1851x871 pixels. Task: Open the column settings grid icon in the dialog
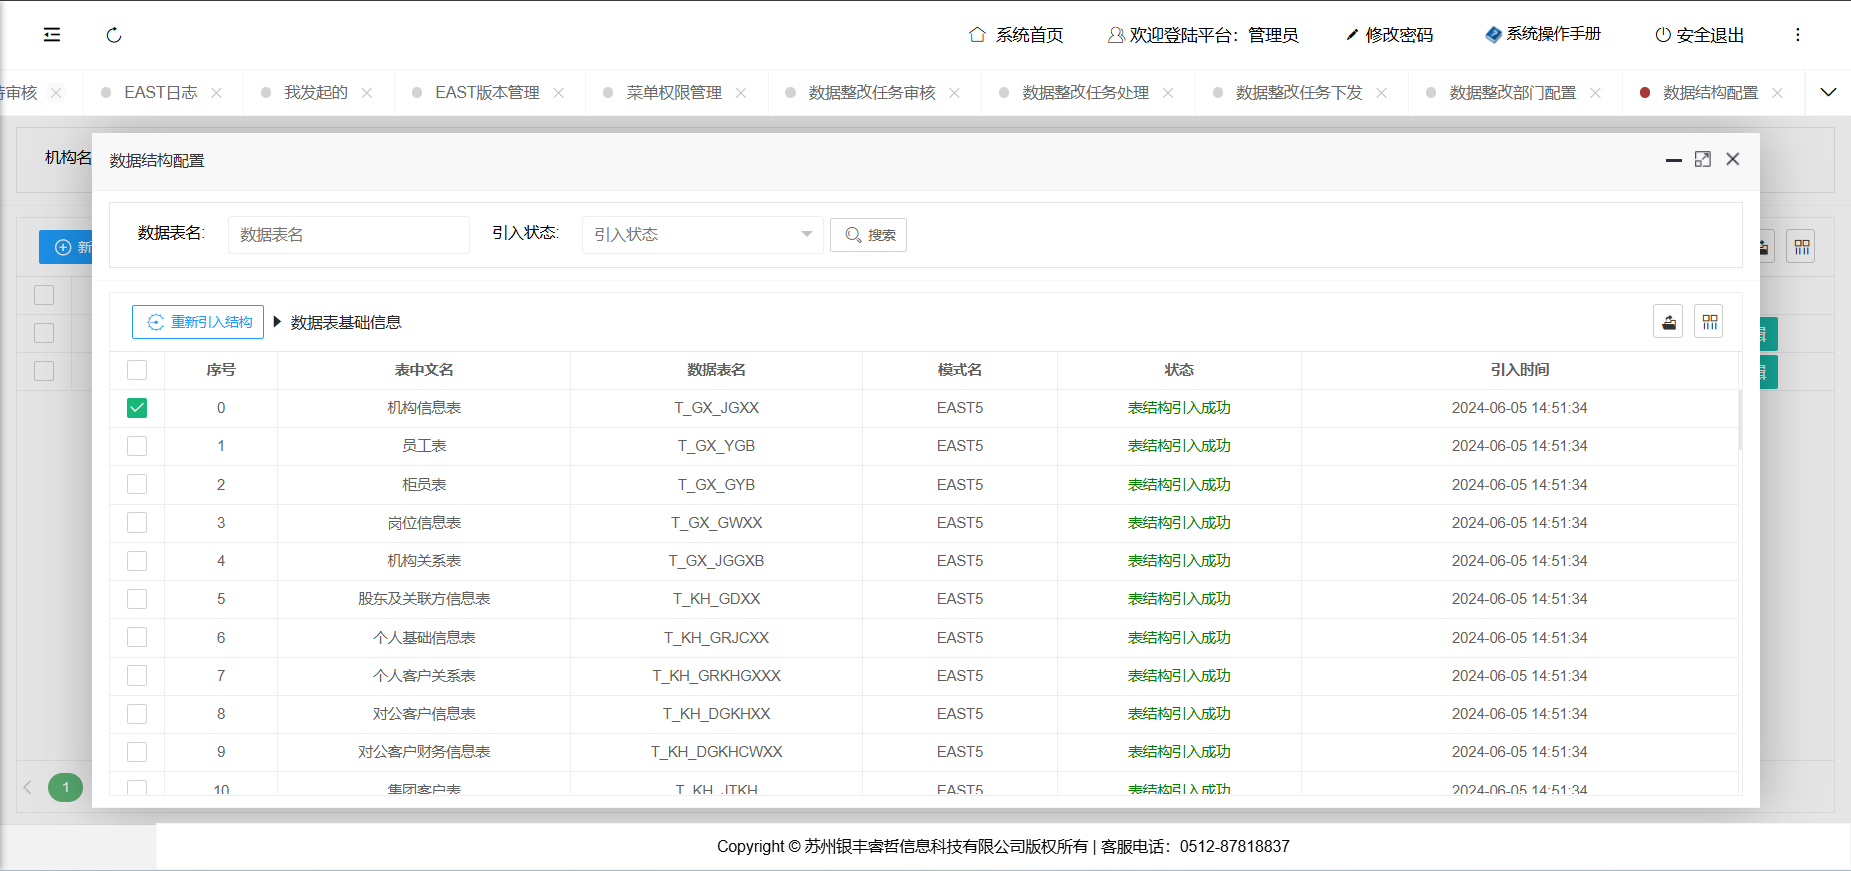tap(1709, 322)
